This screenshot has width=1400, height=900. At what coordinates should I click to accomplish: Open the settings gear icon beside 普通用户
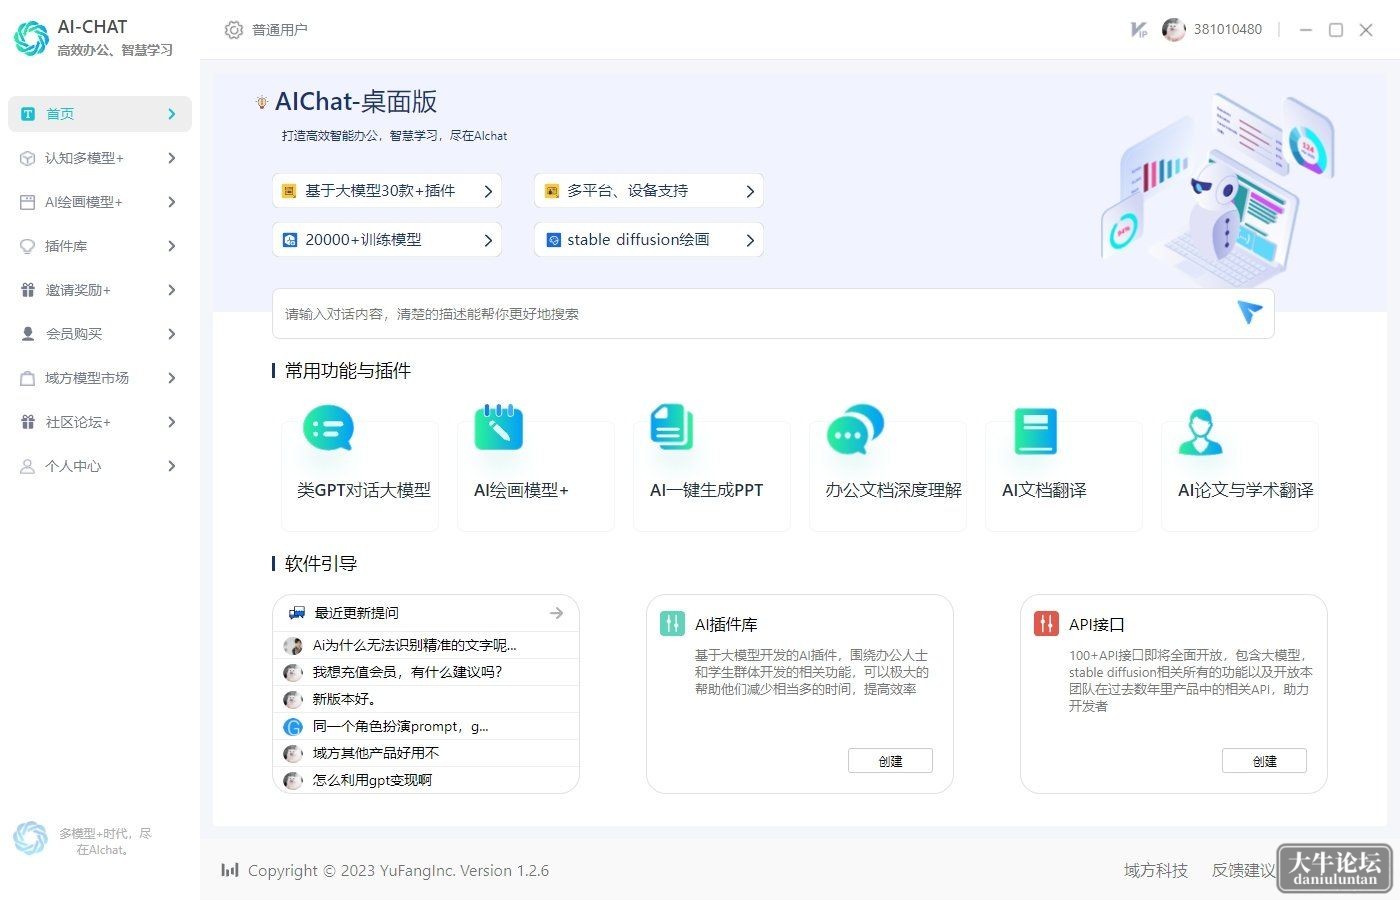pyautogui.click(x=234, y=30)
